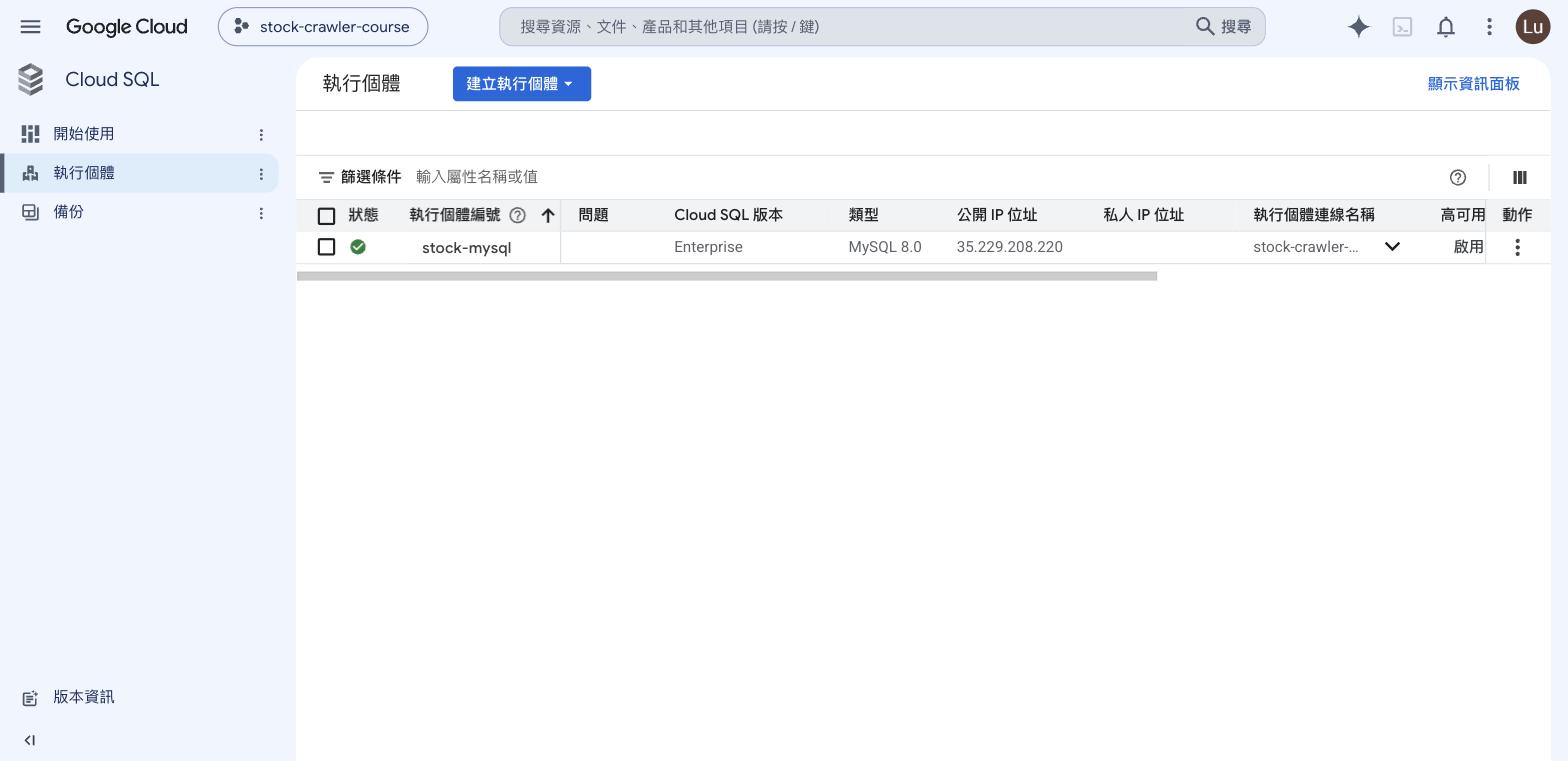The width and height of the screenshot is (1568, 761).
Task: Open column display options icon
Action: coord(1520,177)
